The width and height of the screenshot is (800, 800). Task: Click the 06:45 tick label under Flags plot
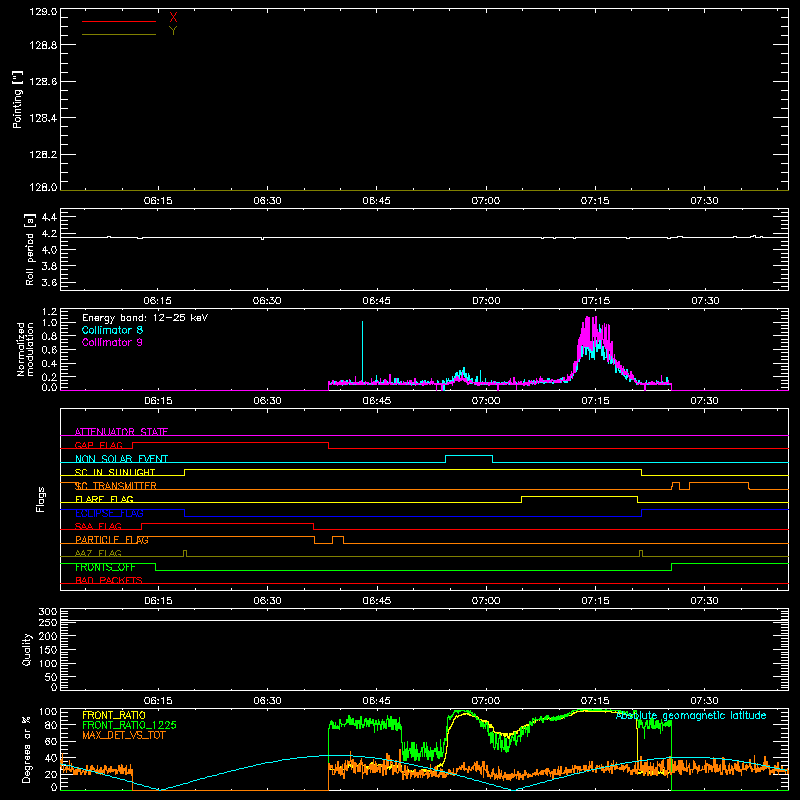377,601
